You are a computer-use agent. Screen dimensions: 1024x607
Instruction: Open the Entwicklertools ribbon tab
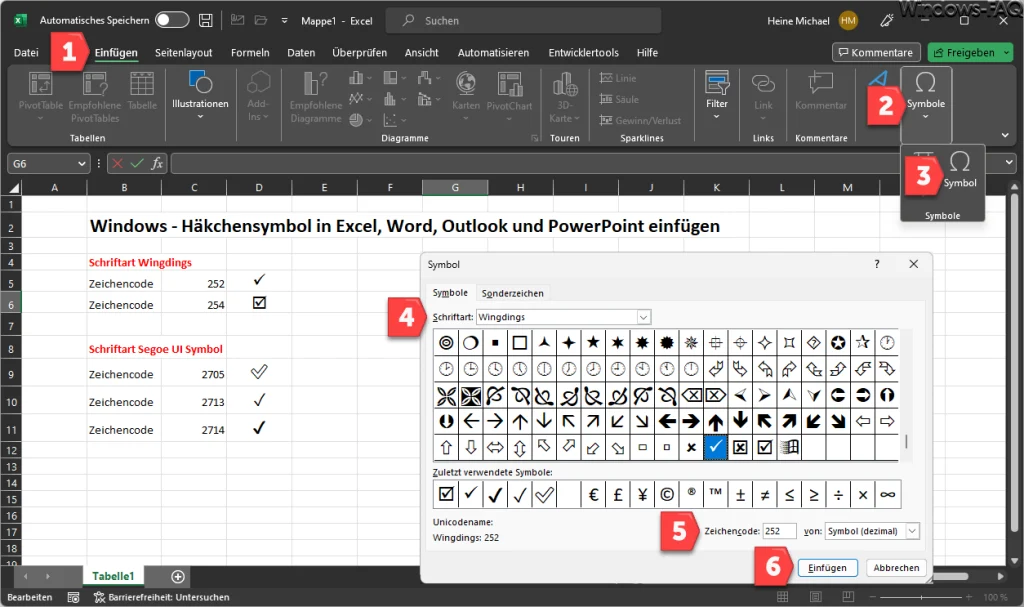(x=583, y=53)
